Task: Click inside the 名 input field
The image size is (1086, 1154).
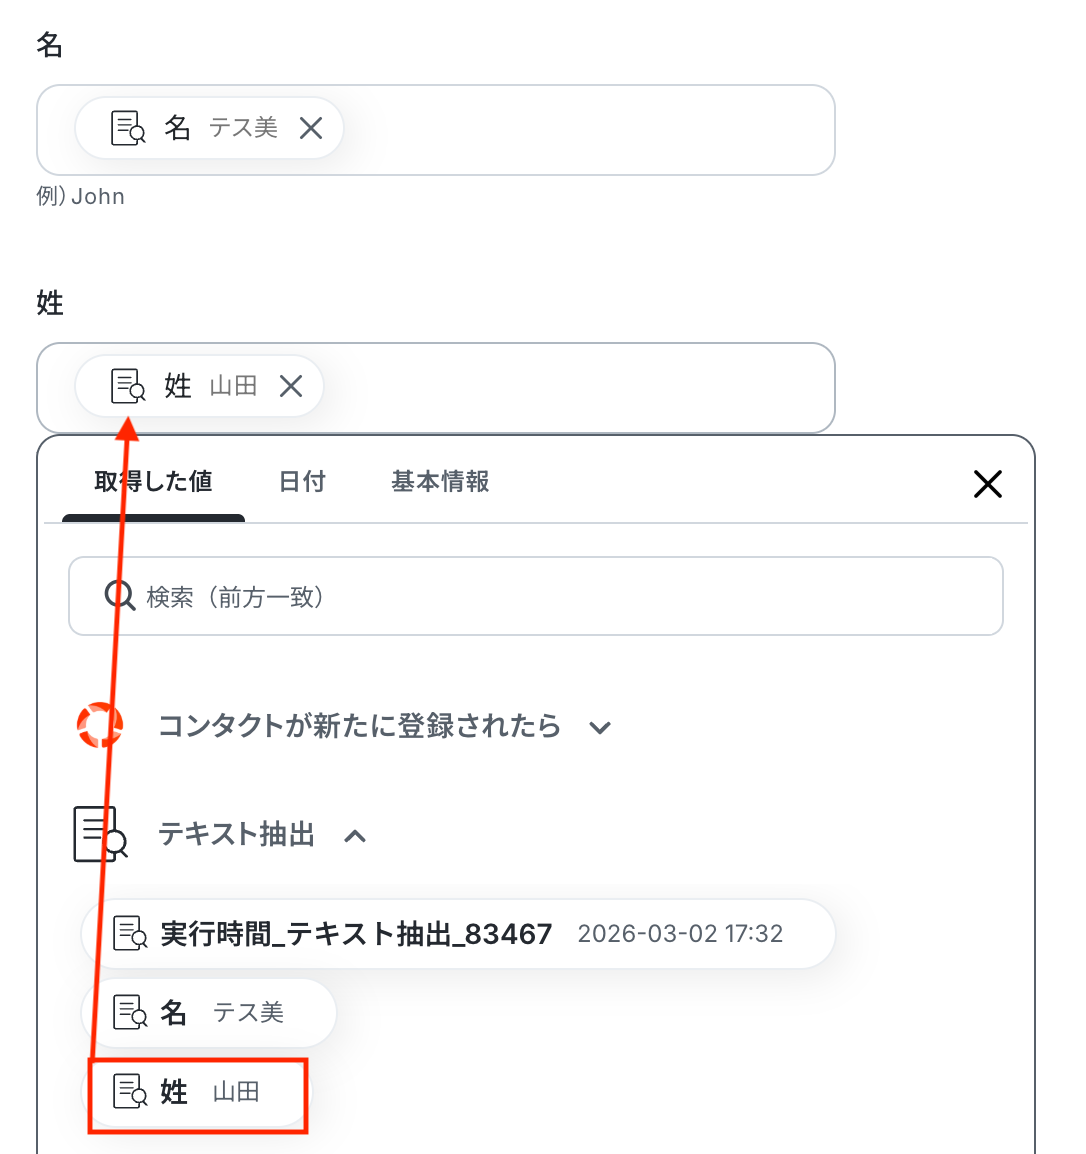Action: (590, 130)
